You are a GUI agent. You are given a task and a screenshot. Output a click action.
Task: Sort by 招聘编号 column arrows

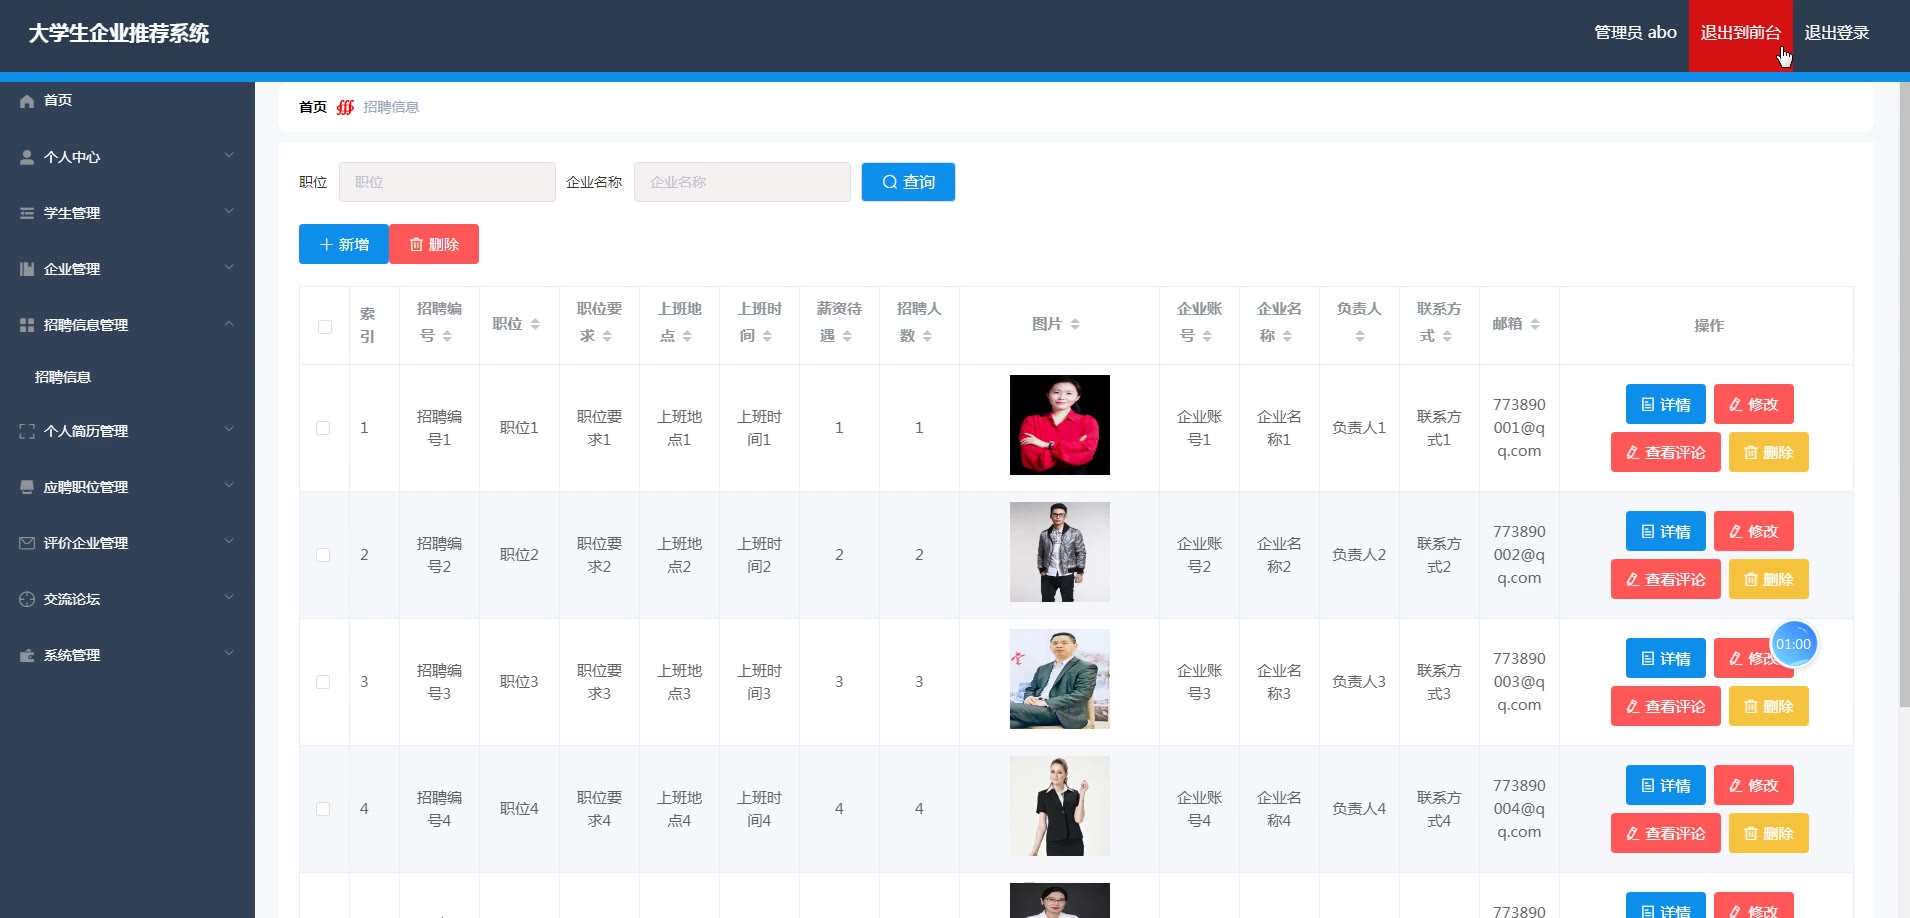[447, 336]
